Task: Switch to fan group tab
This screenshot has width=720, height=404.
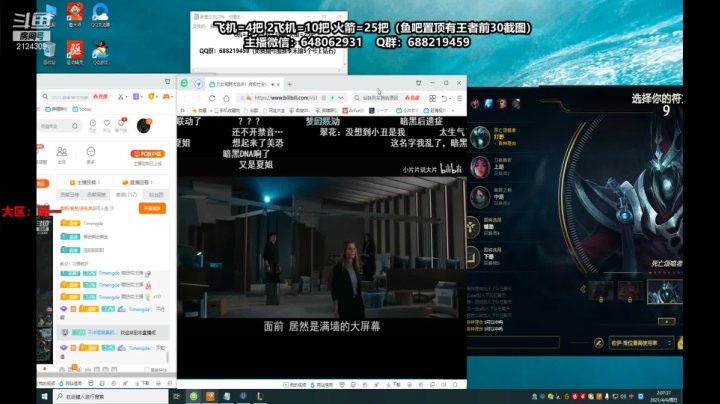Action: [156, 195]
